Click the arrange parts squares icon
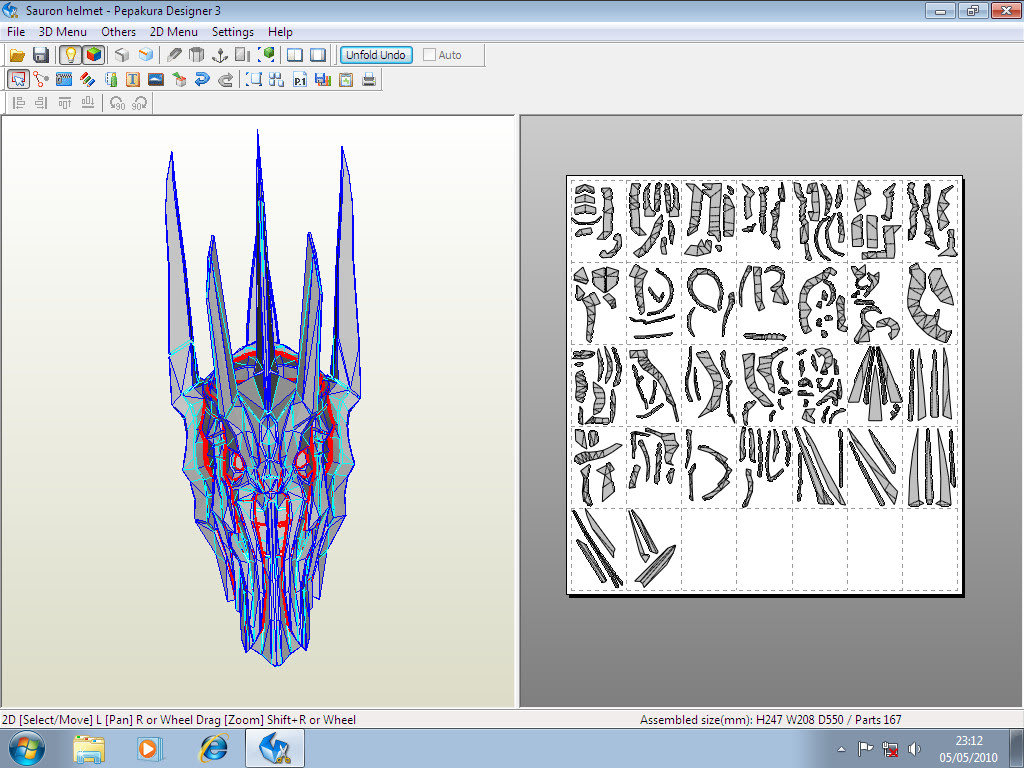This screenshot has width=1024, height=768. [x=276, y=80]
